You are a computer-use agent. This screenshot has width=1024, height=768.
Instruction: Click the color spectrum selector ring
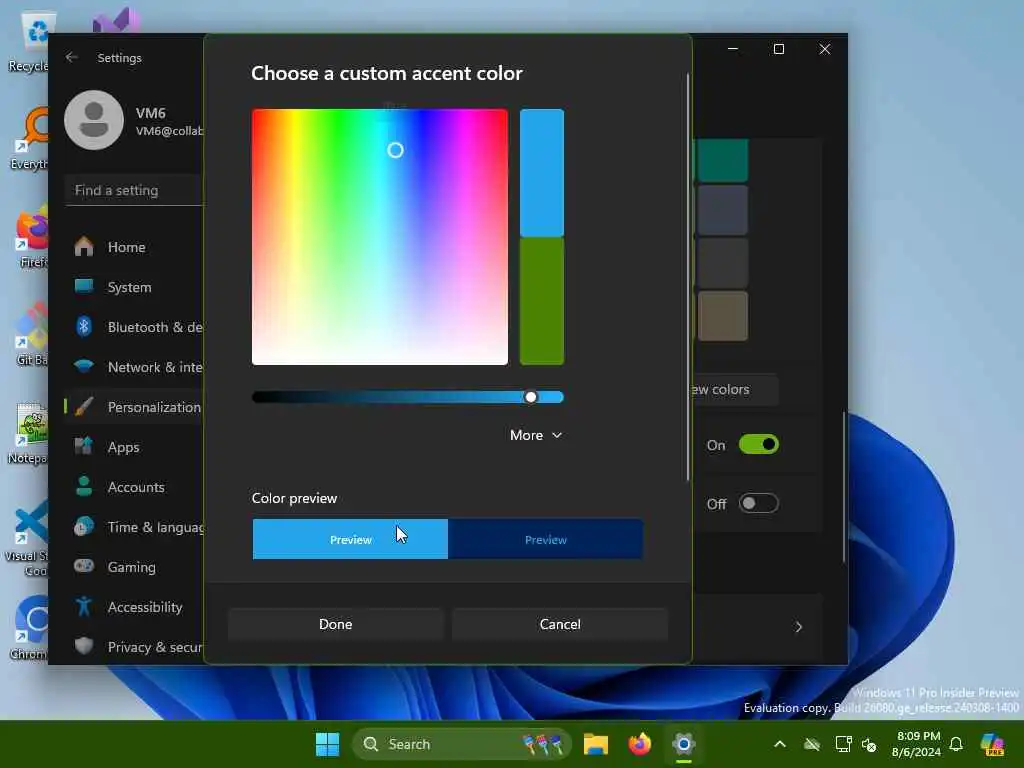[x=395, y=150]
